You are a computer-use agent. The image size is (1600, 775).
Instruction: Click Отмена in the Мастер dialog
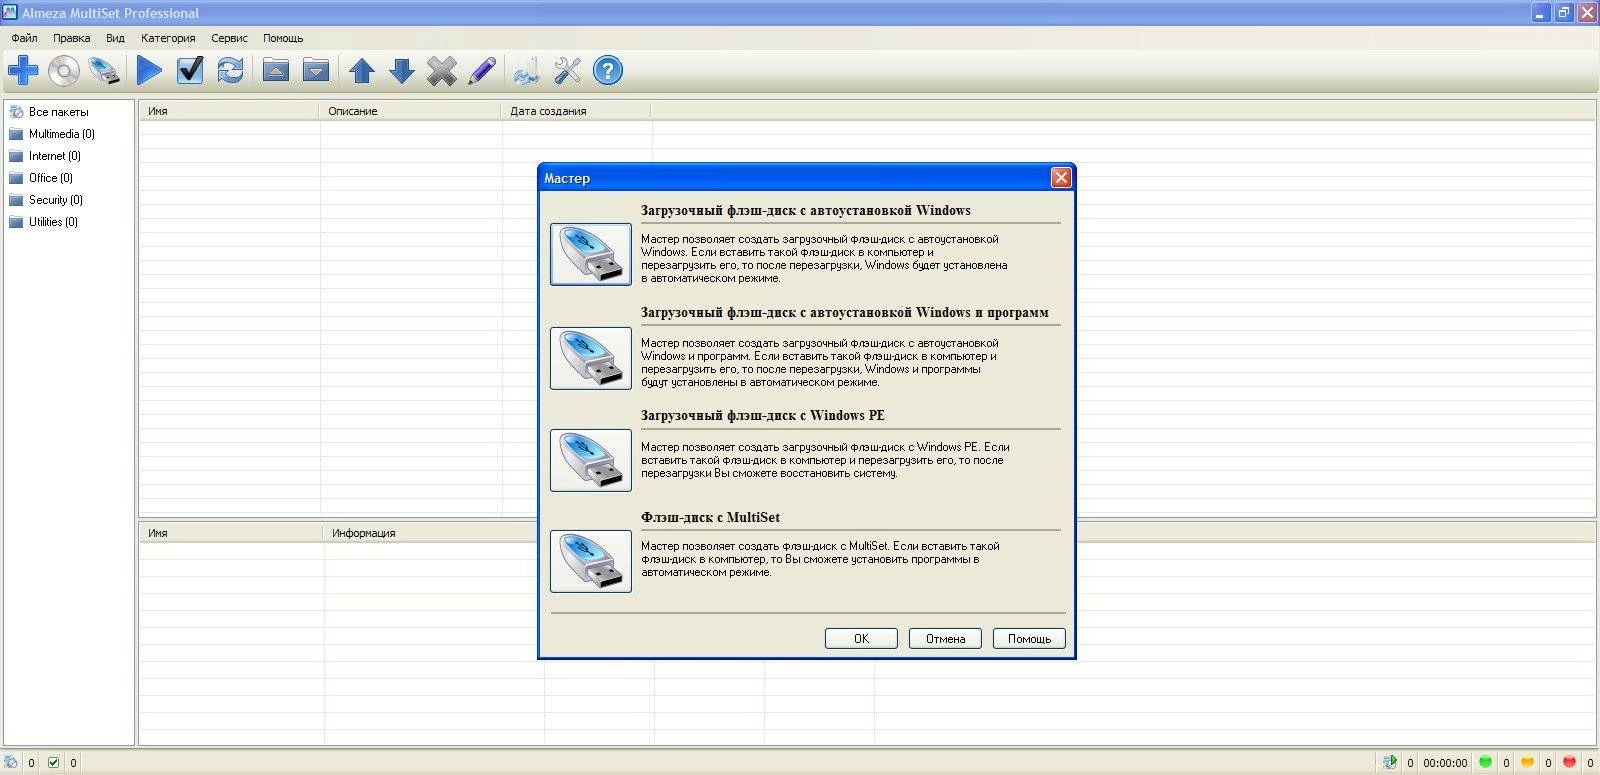(945, 638)
